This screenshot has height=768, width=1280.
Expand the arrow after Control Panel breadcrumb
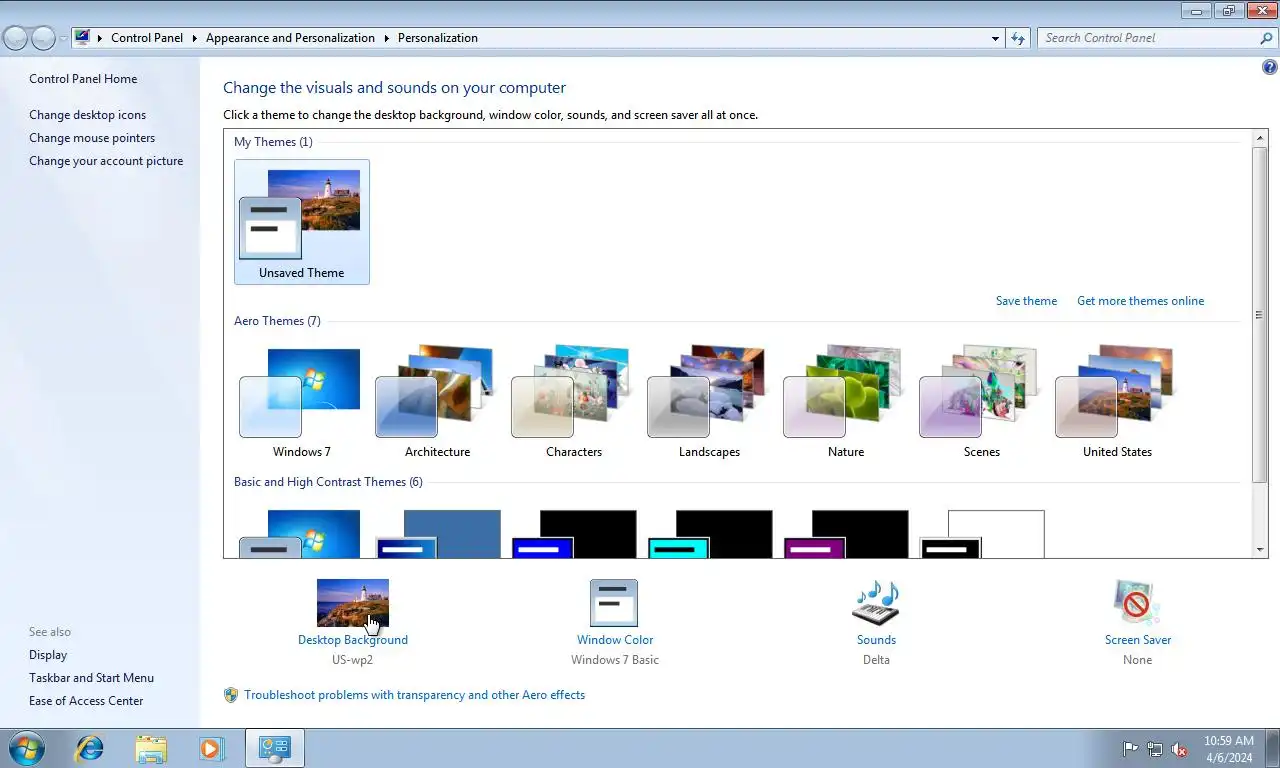(x=194, y=38)
